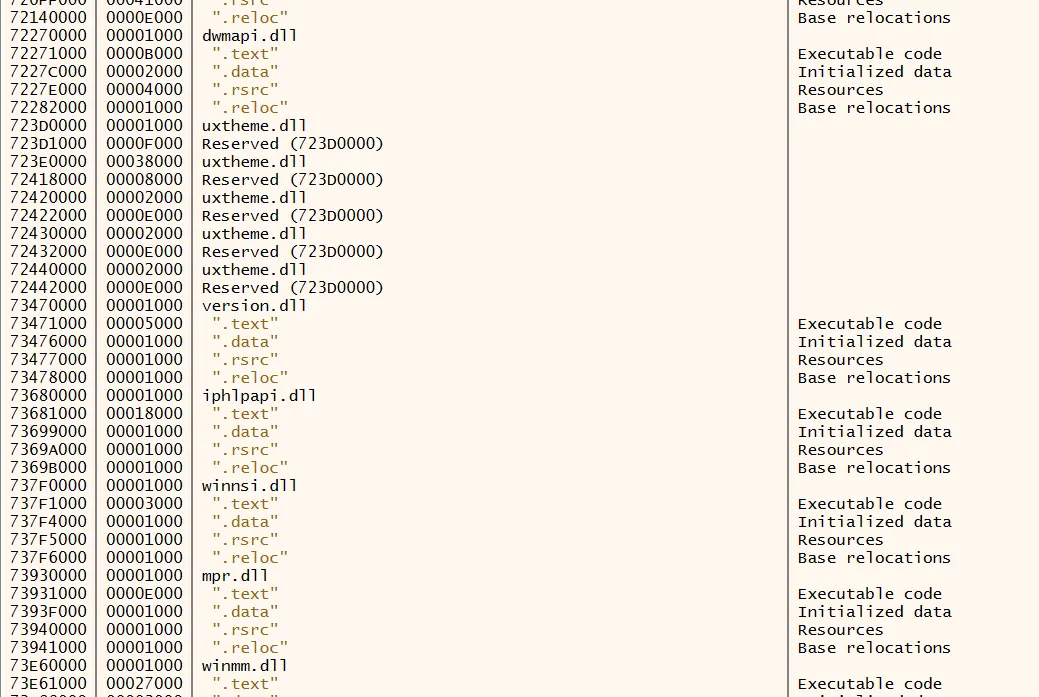Click address 72140000 .reloc row

click(x=48, y=18)
